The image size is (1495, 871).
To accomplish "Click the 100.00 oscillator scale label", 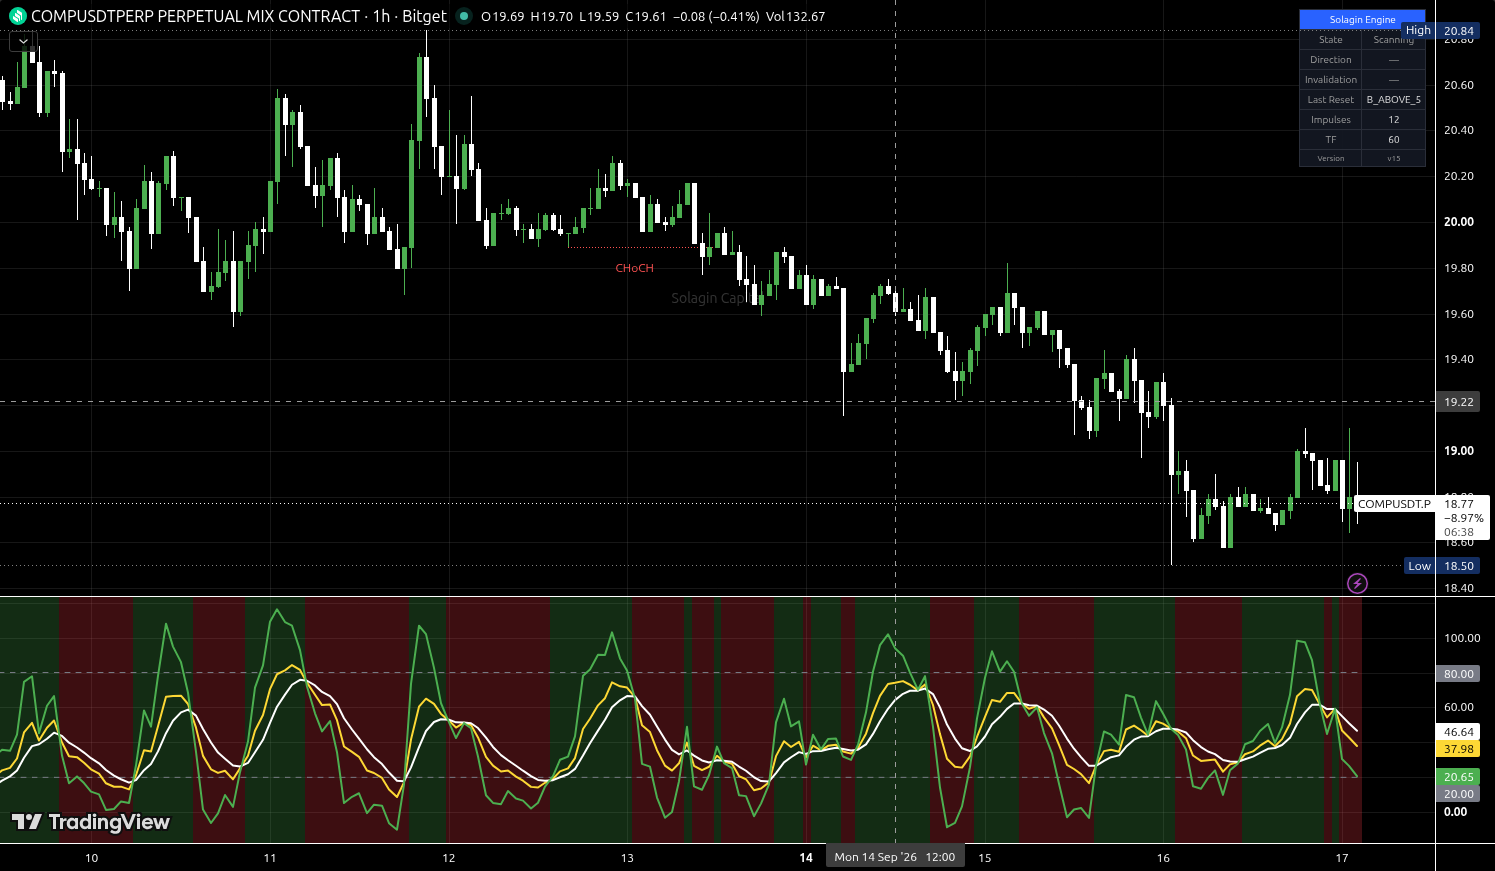I will [x=1462, y=638].
